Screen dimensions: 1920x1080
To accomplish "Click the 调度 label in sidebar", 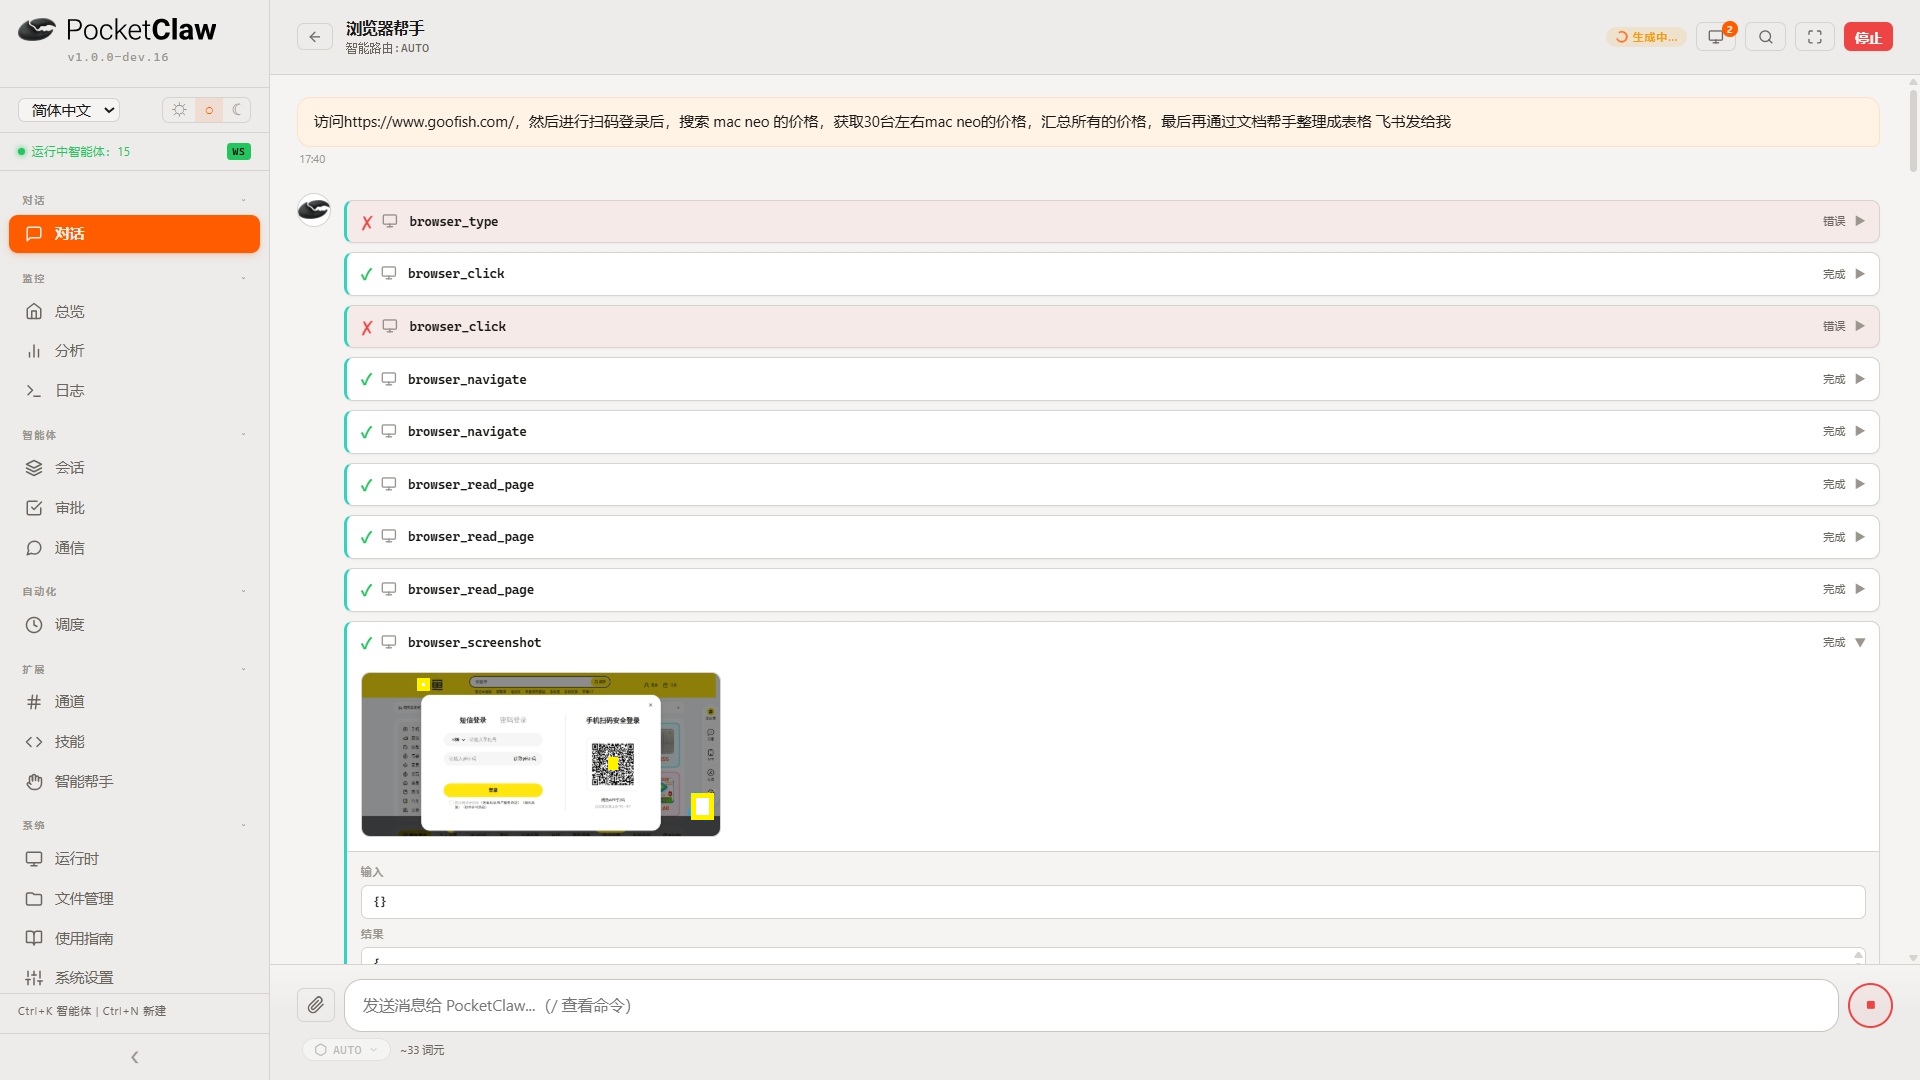I will 70,625.
